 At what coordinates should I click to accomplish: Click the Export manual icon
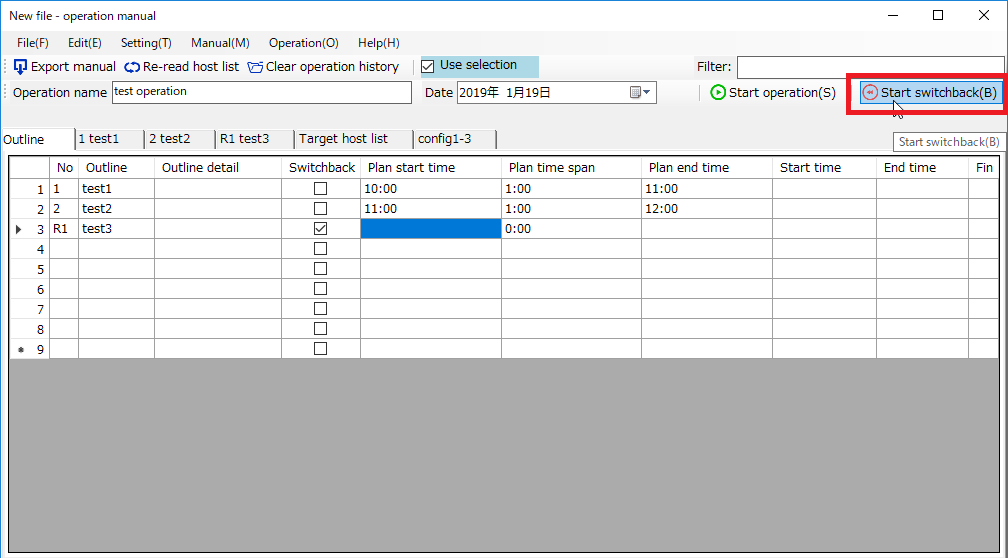coord(21,67)
